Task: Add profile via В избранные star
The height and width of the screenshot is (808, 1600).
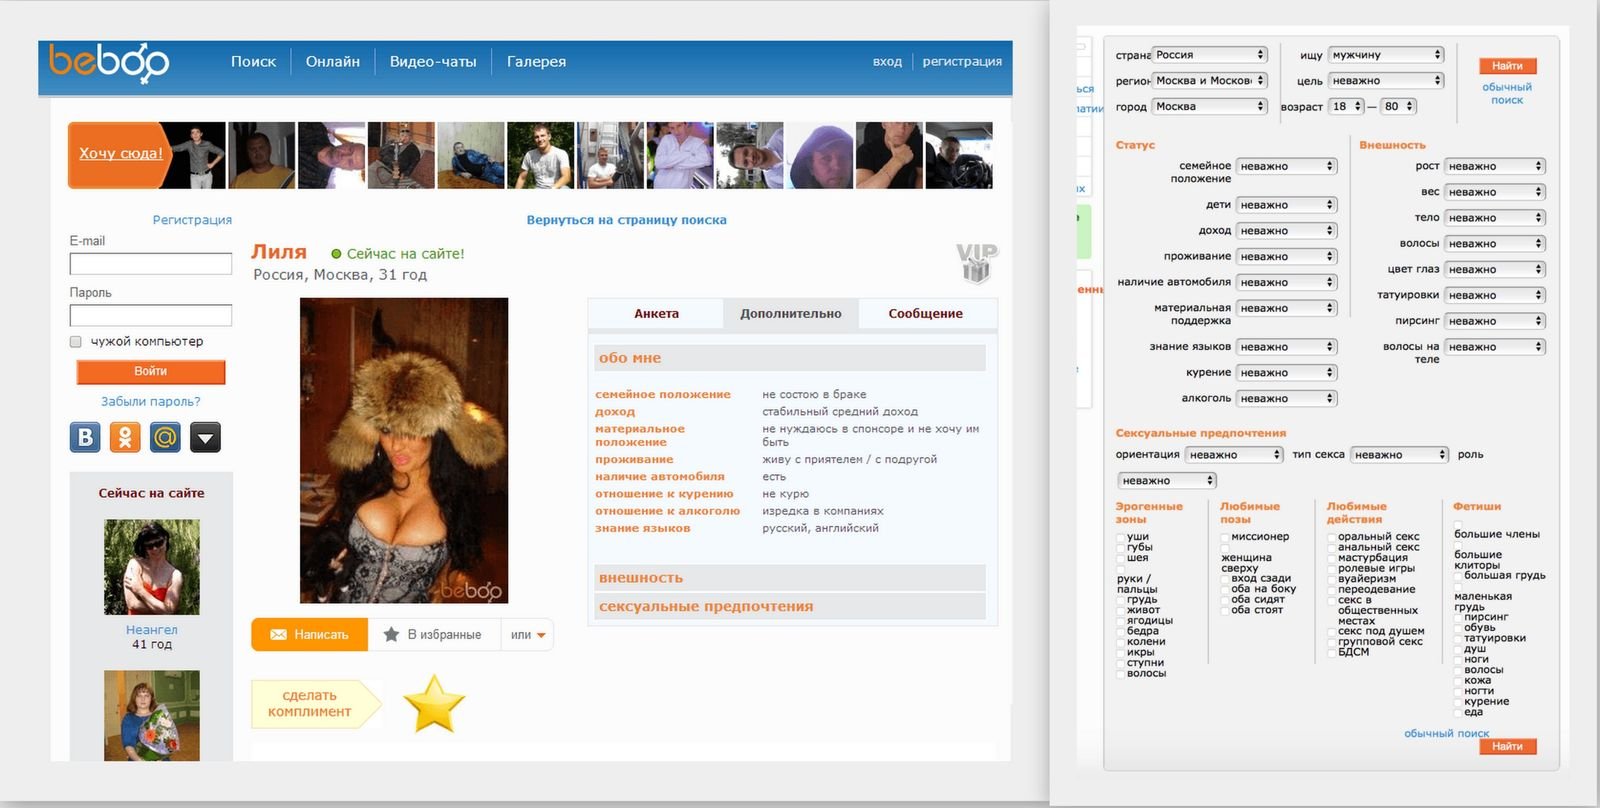Action: 433,635
